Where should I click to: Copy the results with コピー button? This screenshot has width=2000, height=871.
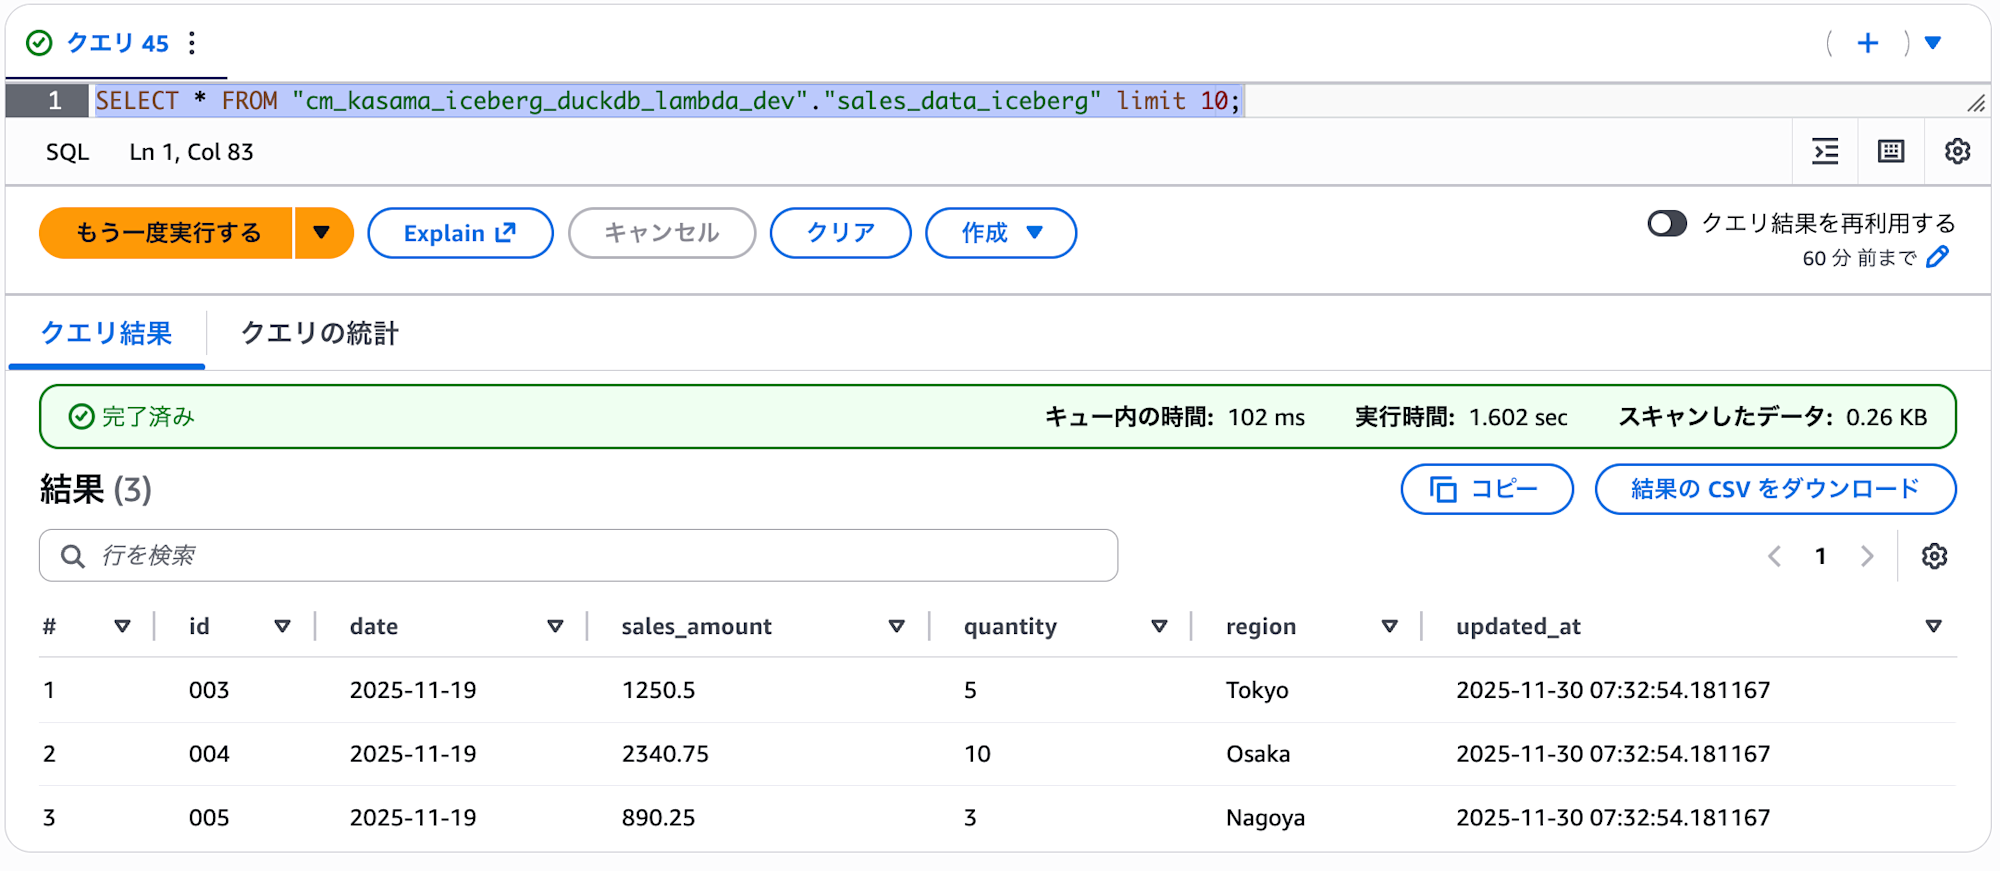1487,489
